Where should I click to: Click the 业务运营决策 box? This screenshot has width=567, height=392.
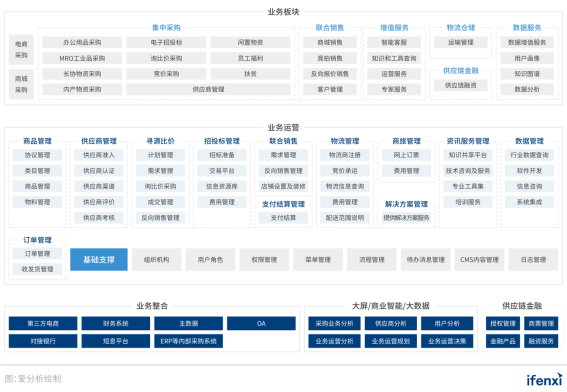[447, 341]
